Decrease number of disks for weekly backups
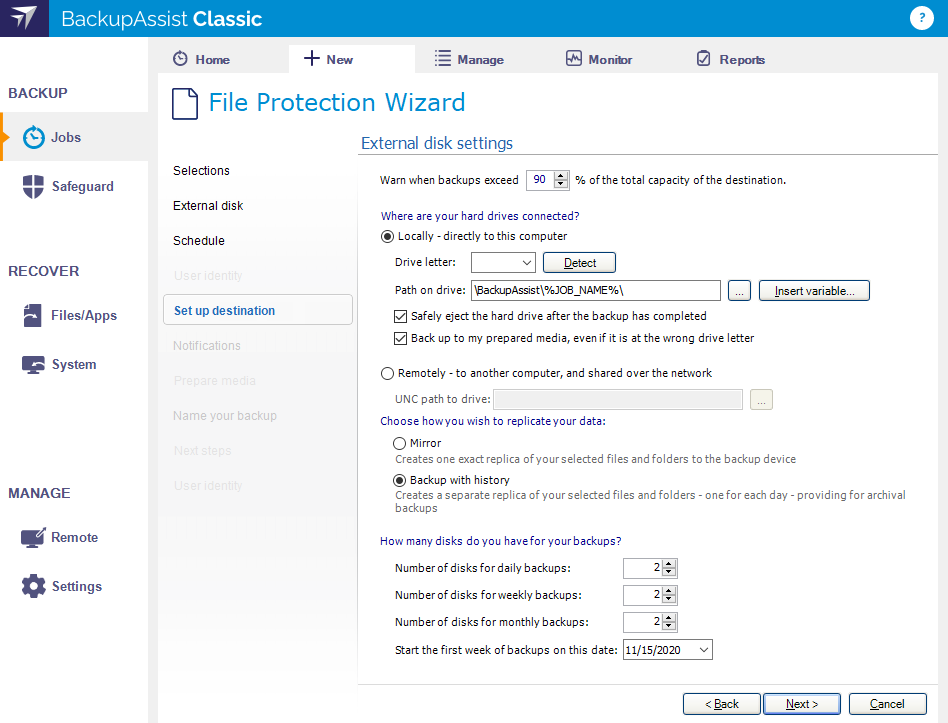 tap(669, 599)
